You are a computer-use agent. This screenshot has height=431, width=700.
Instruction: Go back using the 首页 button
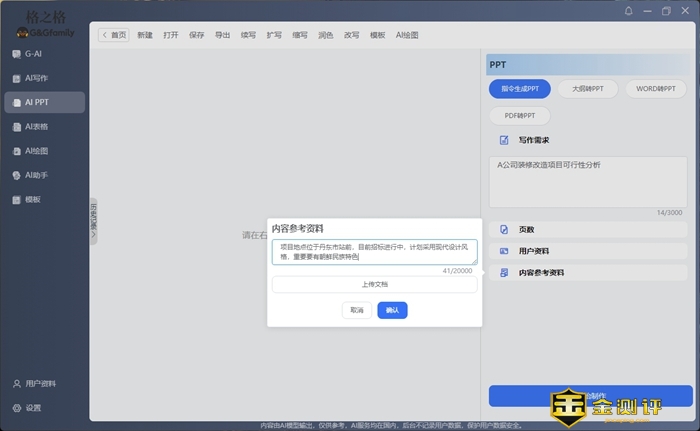(114, 35)
